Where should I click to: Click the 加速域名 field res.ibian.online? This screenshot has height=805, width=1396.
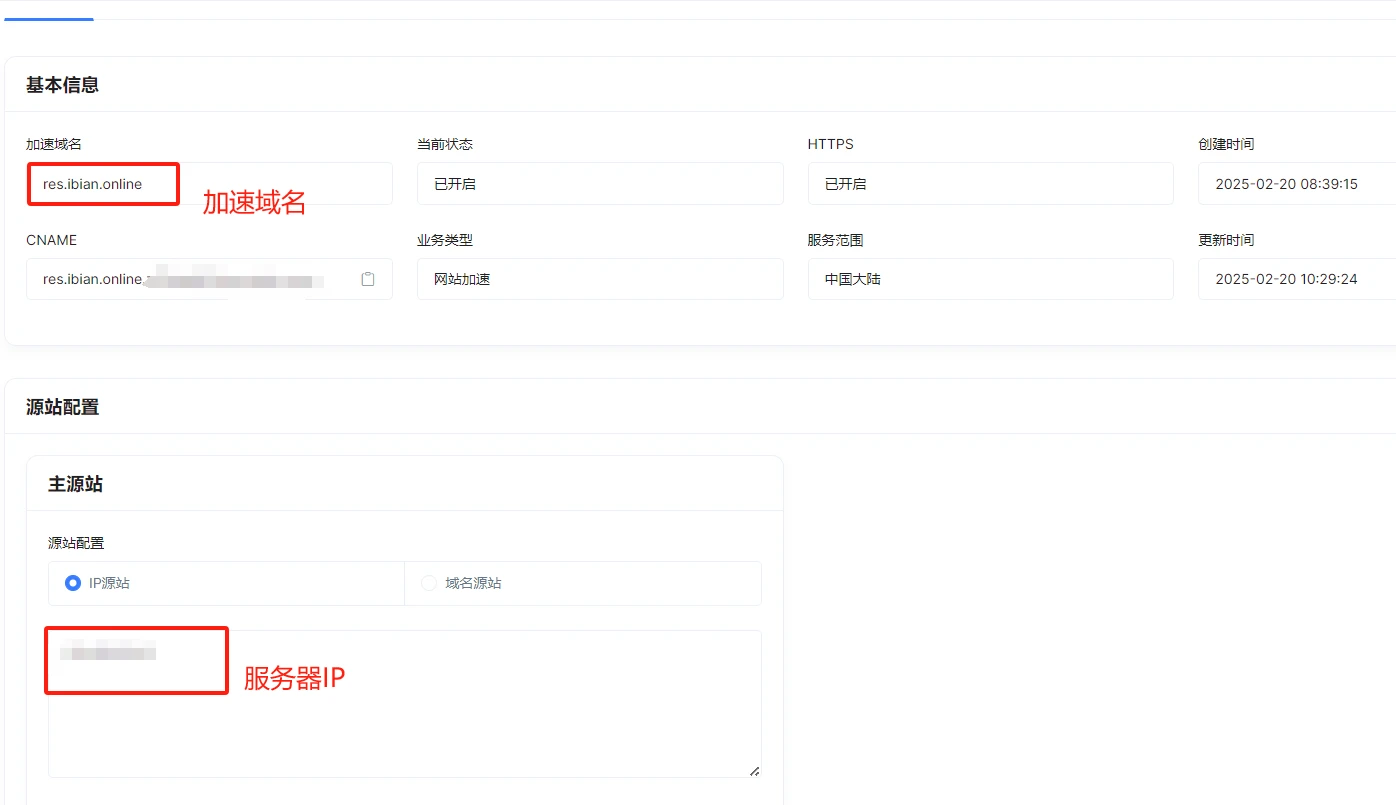(209, 184)
